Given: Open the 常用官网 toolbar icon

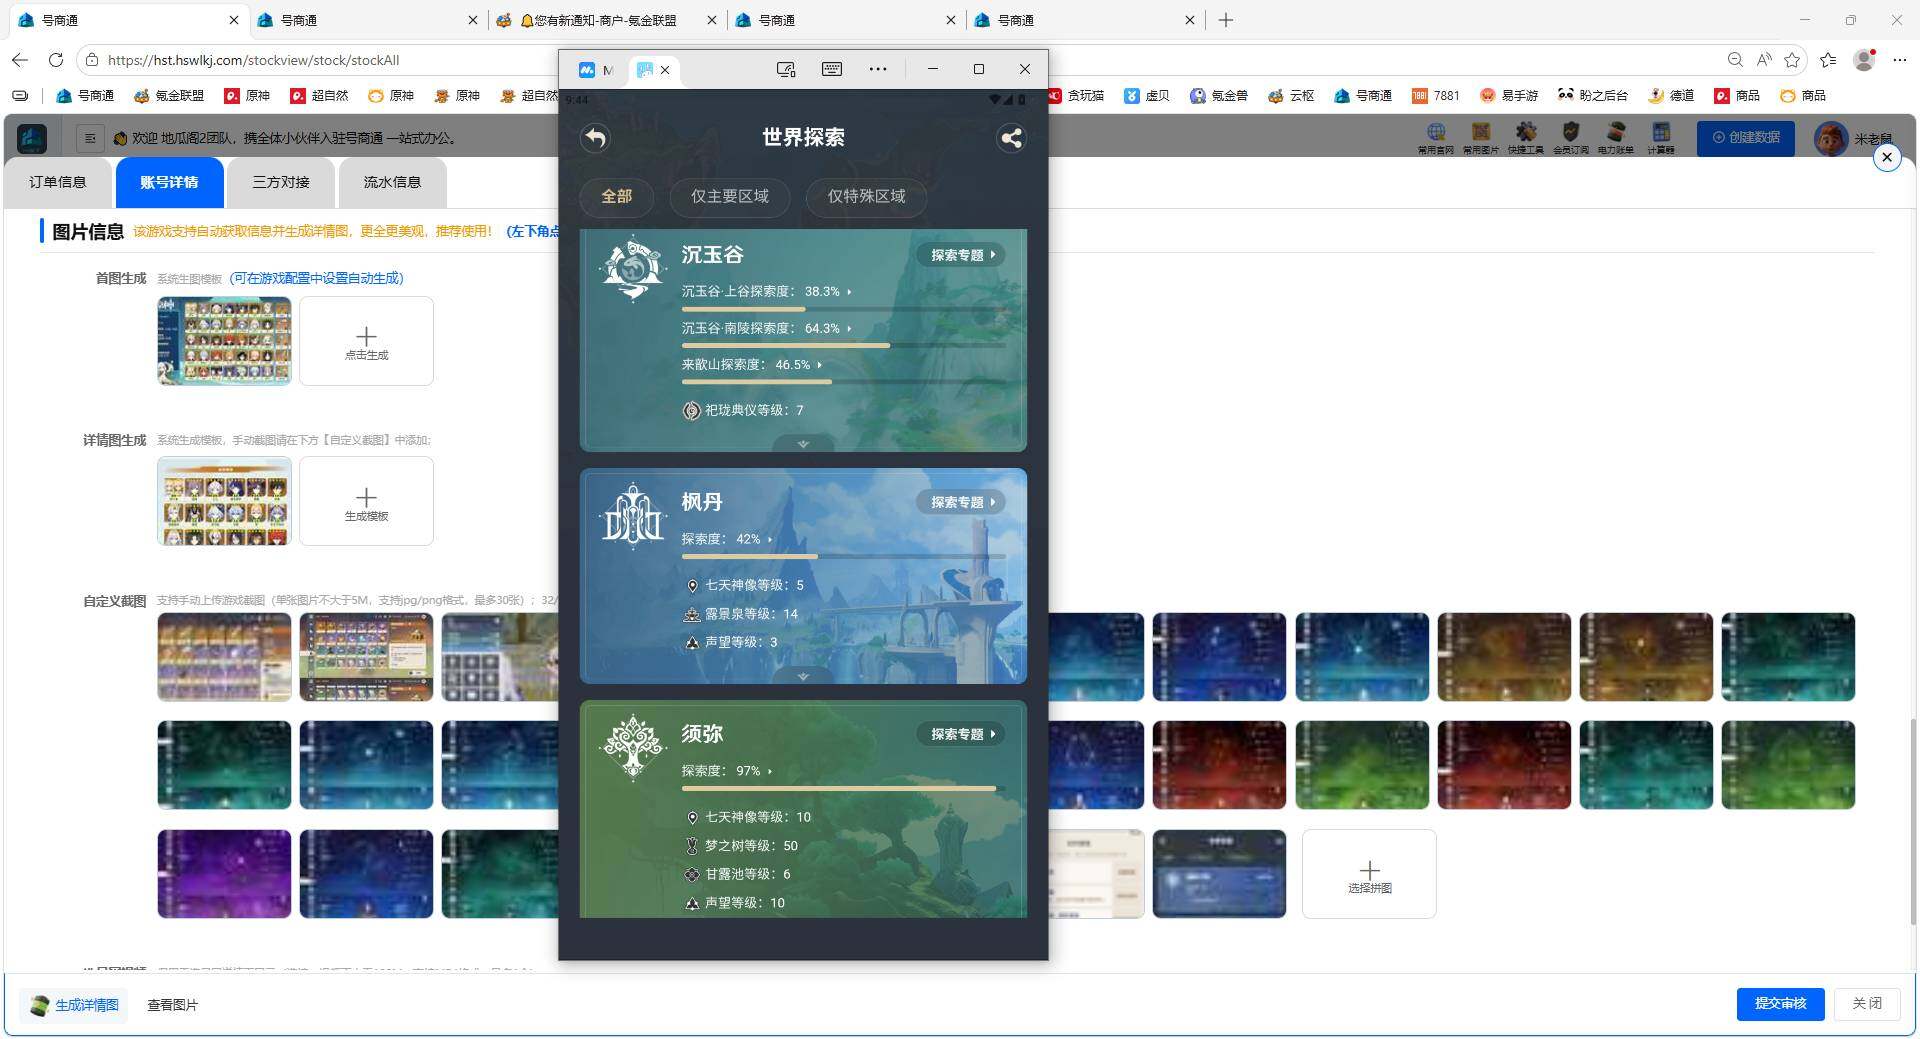Looking at the screenshot, I should pos(1436,137).
